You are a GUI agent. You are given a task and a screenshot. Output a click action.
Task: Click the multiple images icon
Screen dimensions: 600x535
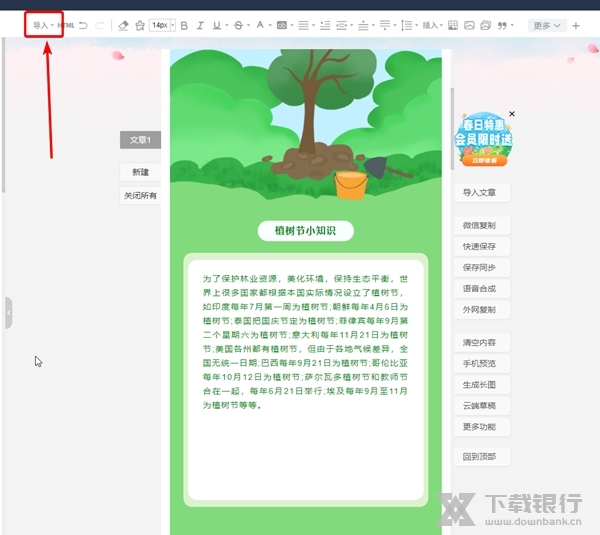(x=486, y=25)
